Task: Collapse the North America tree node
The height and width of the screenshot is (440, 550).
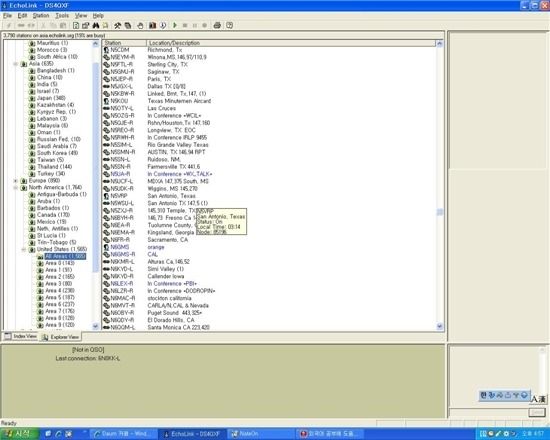Action: tap(15, 187)
